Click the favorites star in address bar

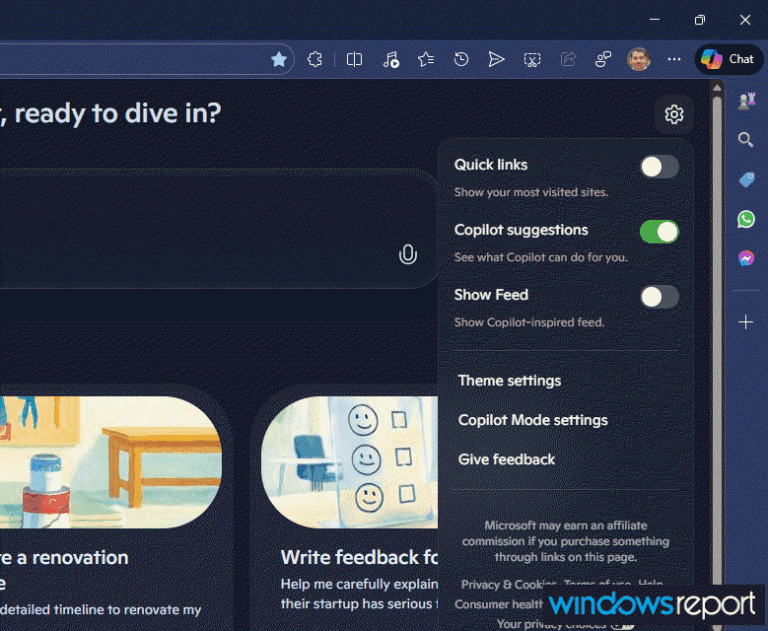[x=279, y=60]
